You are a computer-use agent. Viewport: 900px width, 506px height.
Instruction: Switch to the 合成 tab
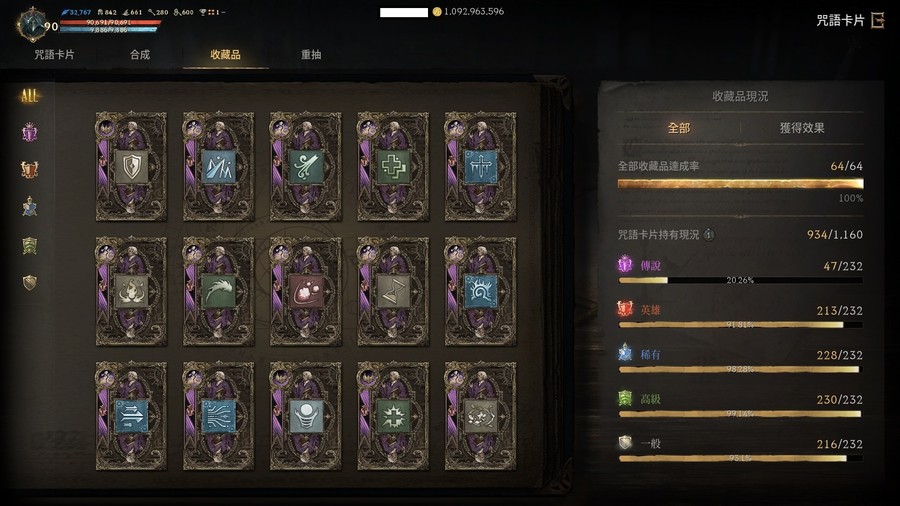139,55
